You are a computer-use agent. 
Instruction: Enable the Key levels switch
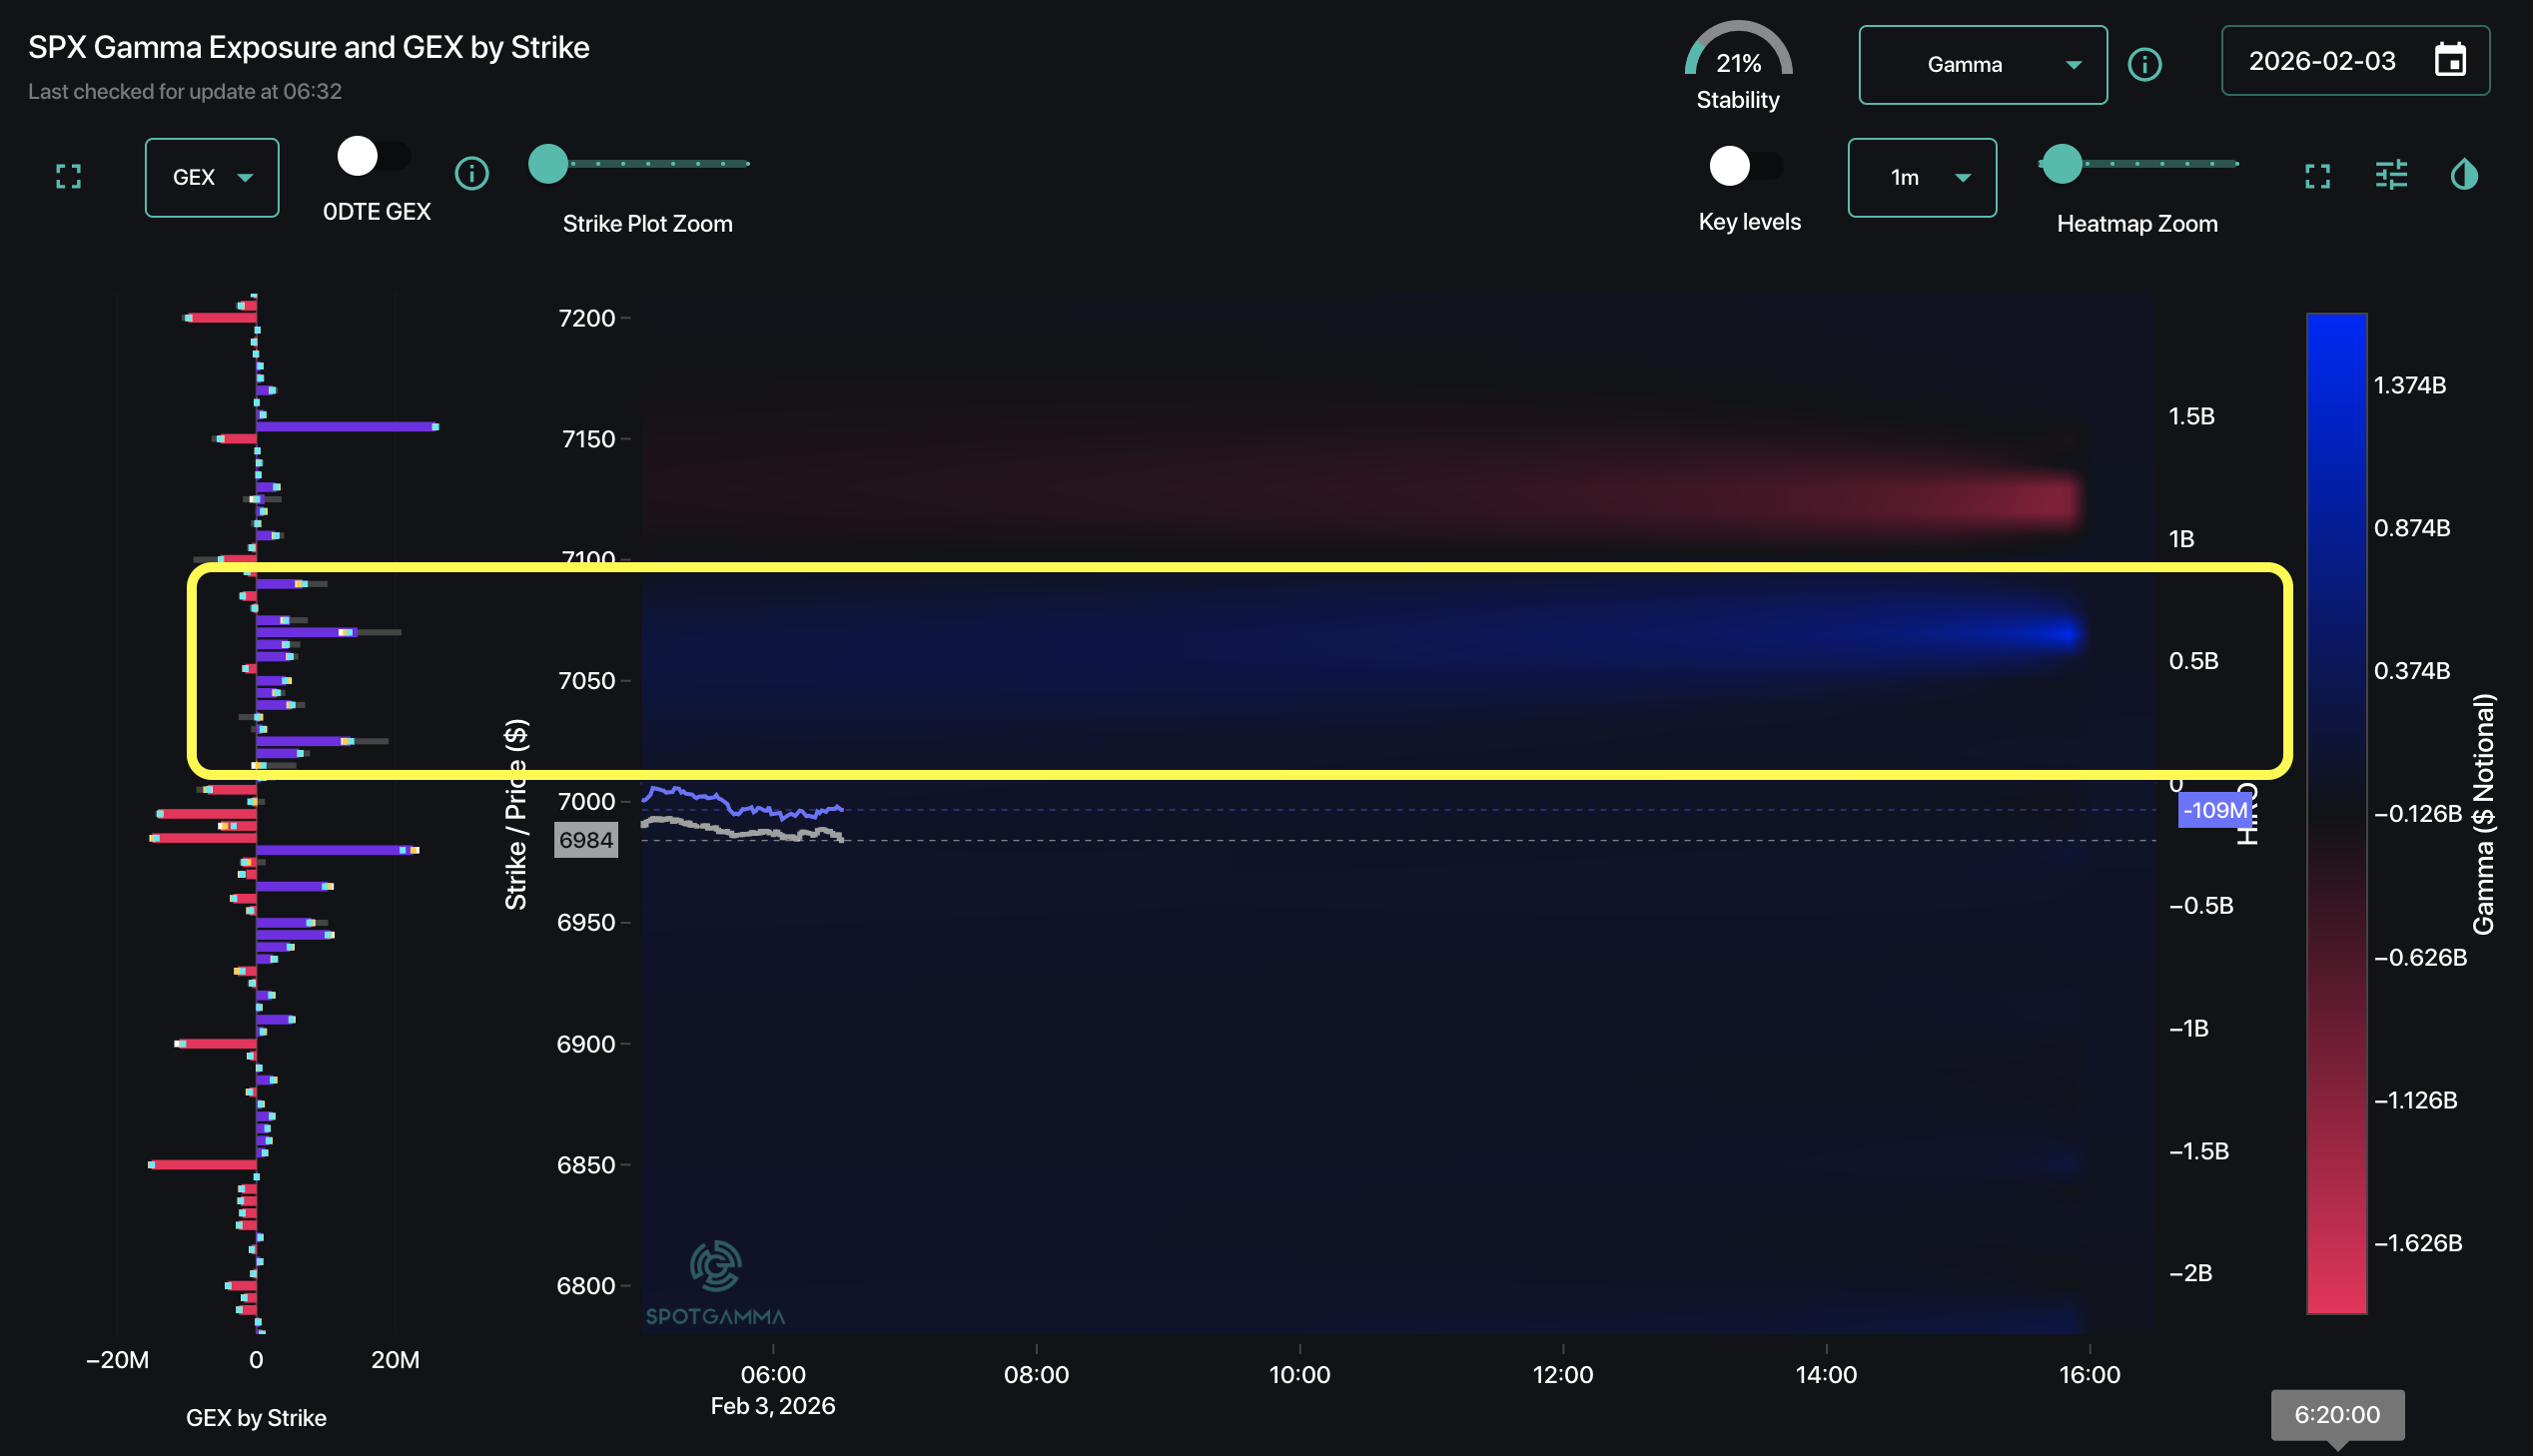pyautogui.click(x=1745, y=166)
